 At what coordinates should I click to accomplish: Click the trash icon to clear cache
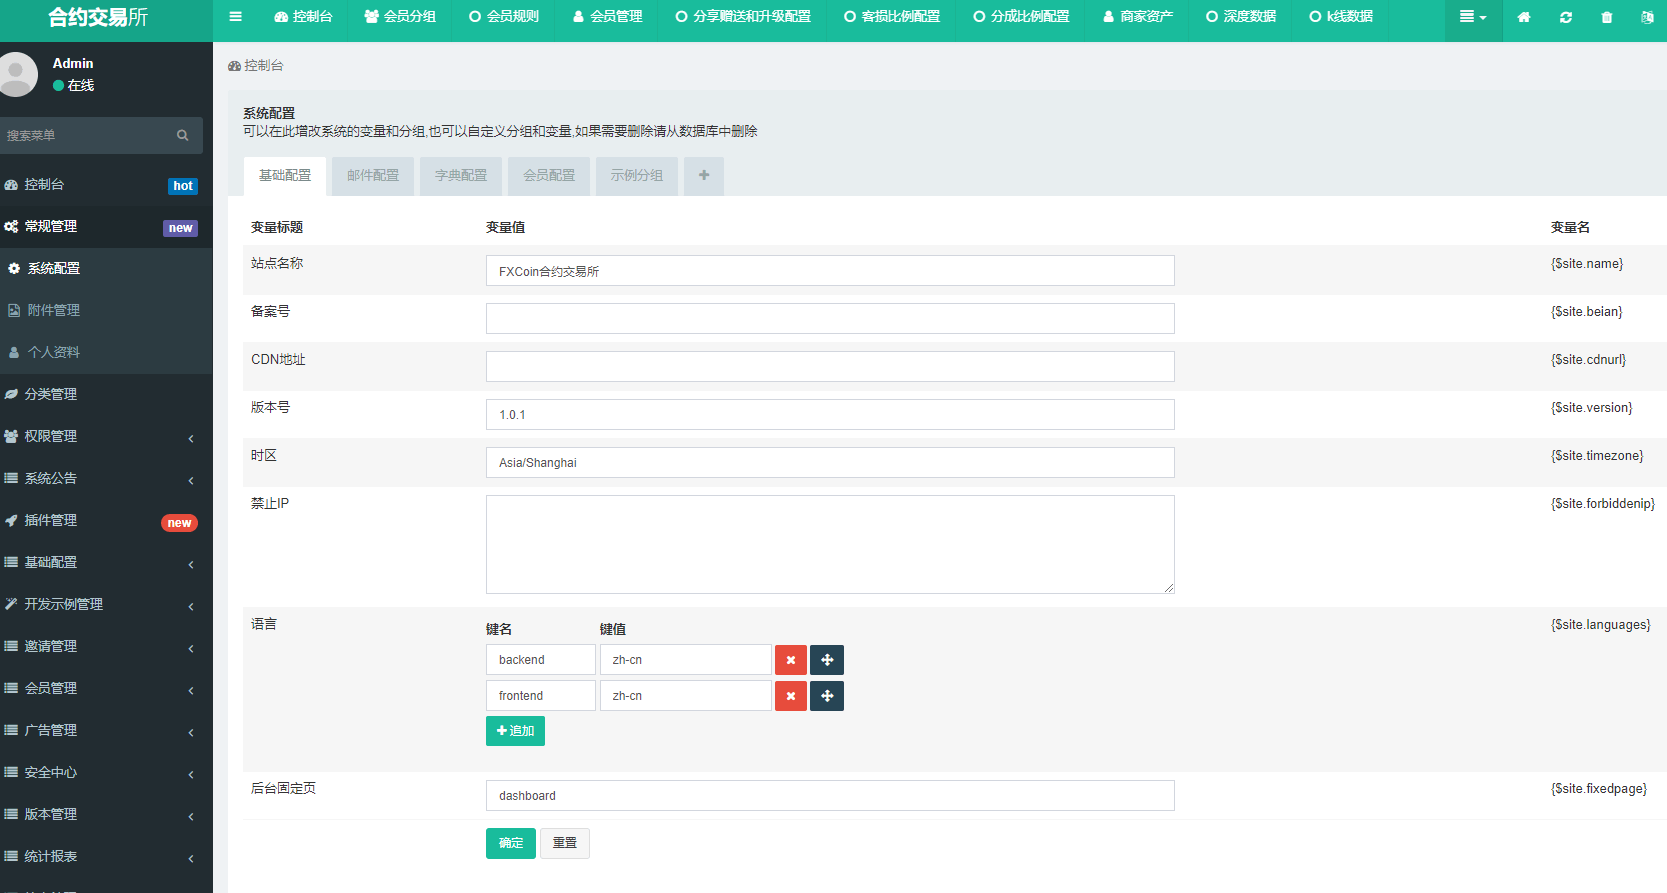(x=1606, y=17)
